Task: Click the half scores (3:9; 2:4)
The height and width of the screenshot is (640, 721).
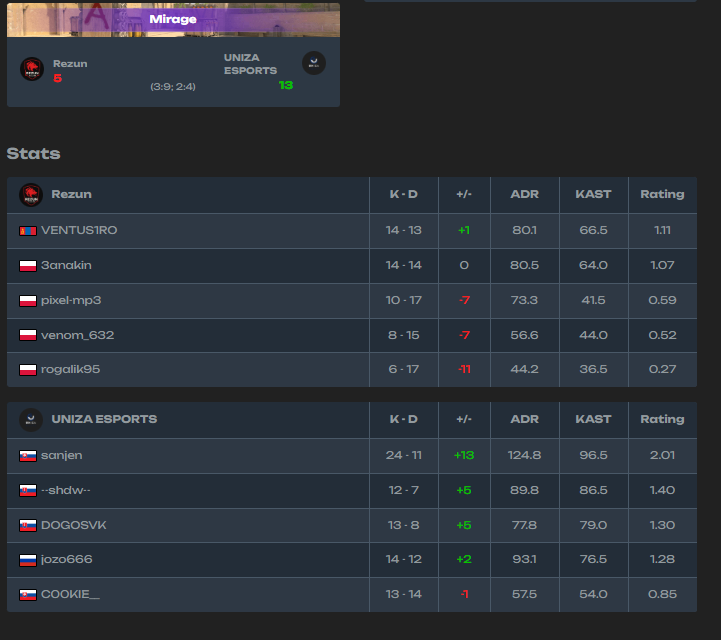Action: pos(173,86)
